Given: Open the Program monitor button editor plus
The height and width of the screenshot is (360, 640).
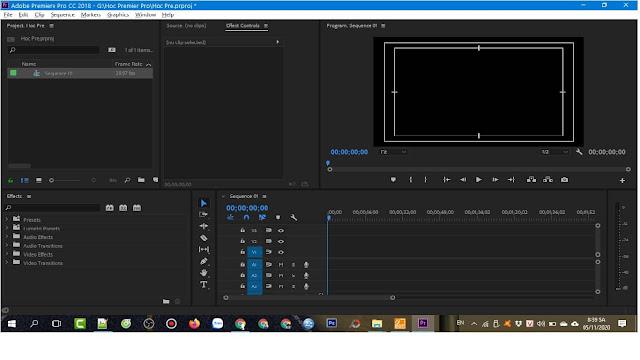Looking at the screenshot, I should click(622, 180).
